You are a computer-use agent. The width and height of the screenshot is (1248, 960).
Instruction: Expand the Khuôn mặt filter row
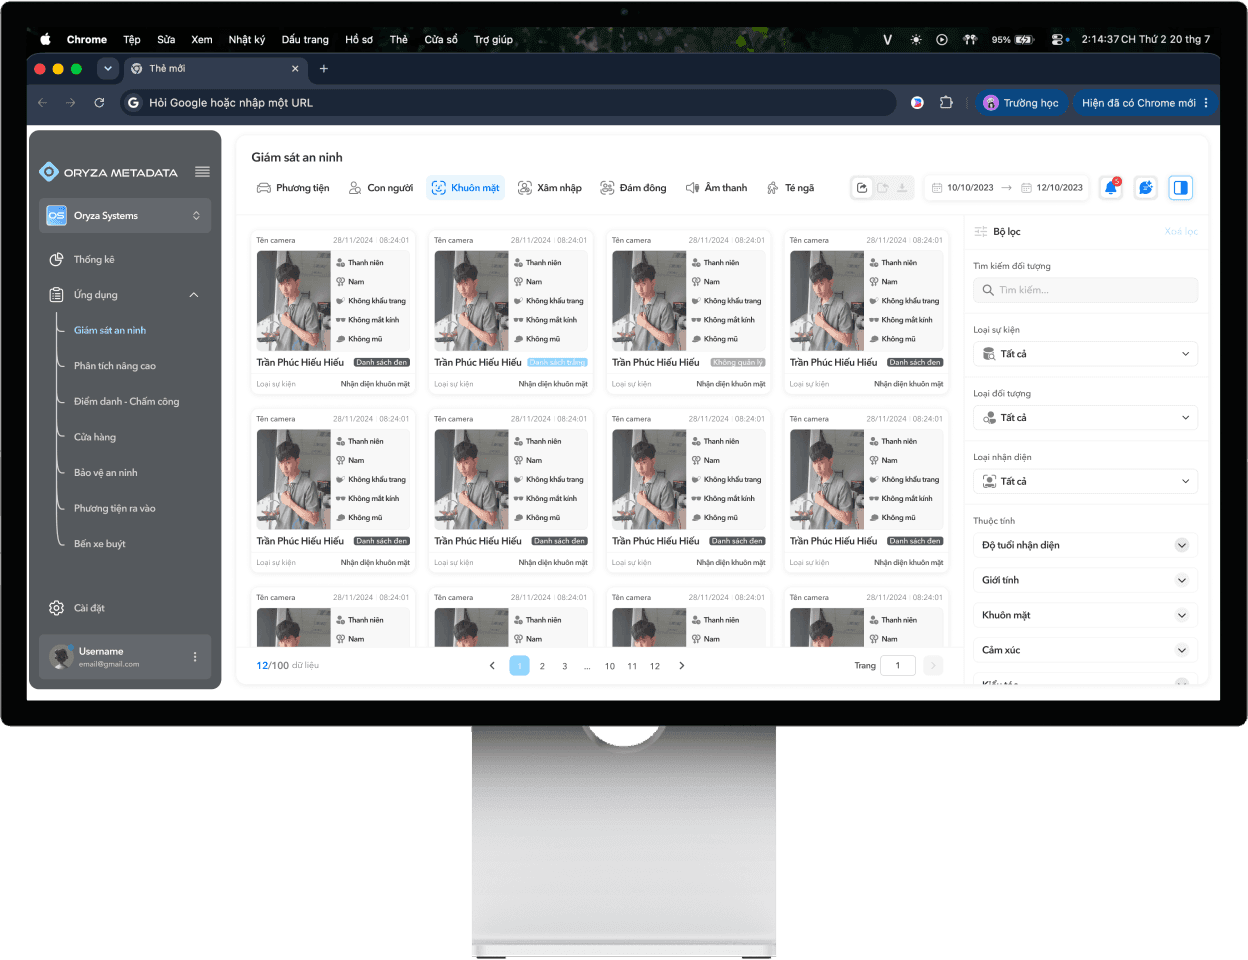[1085, 615]
